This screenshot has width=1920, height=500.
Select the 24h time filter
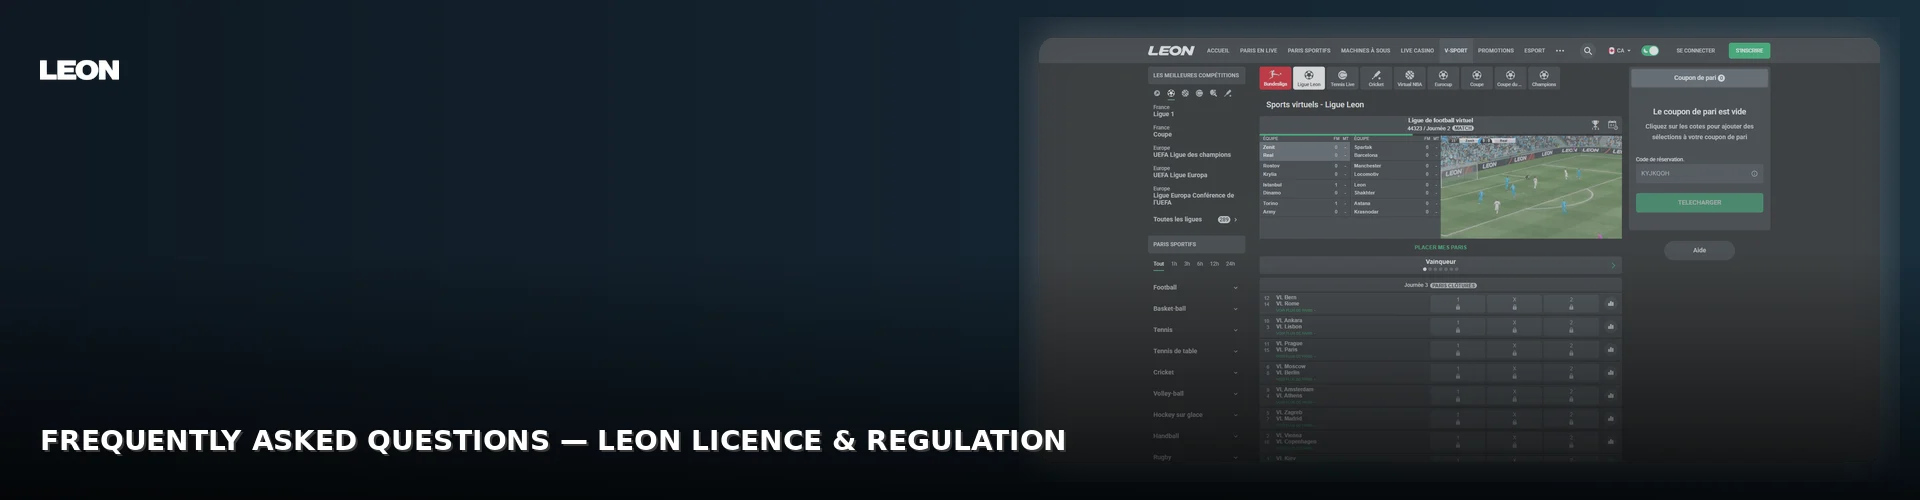pyautogui.click(x=1230, y=264)
